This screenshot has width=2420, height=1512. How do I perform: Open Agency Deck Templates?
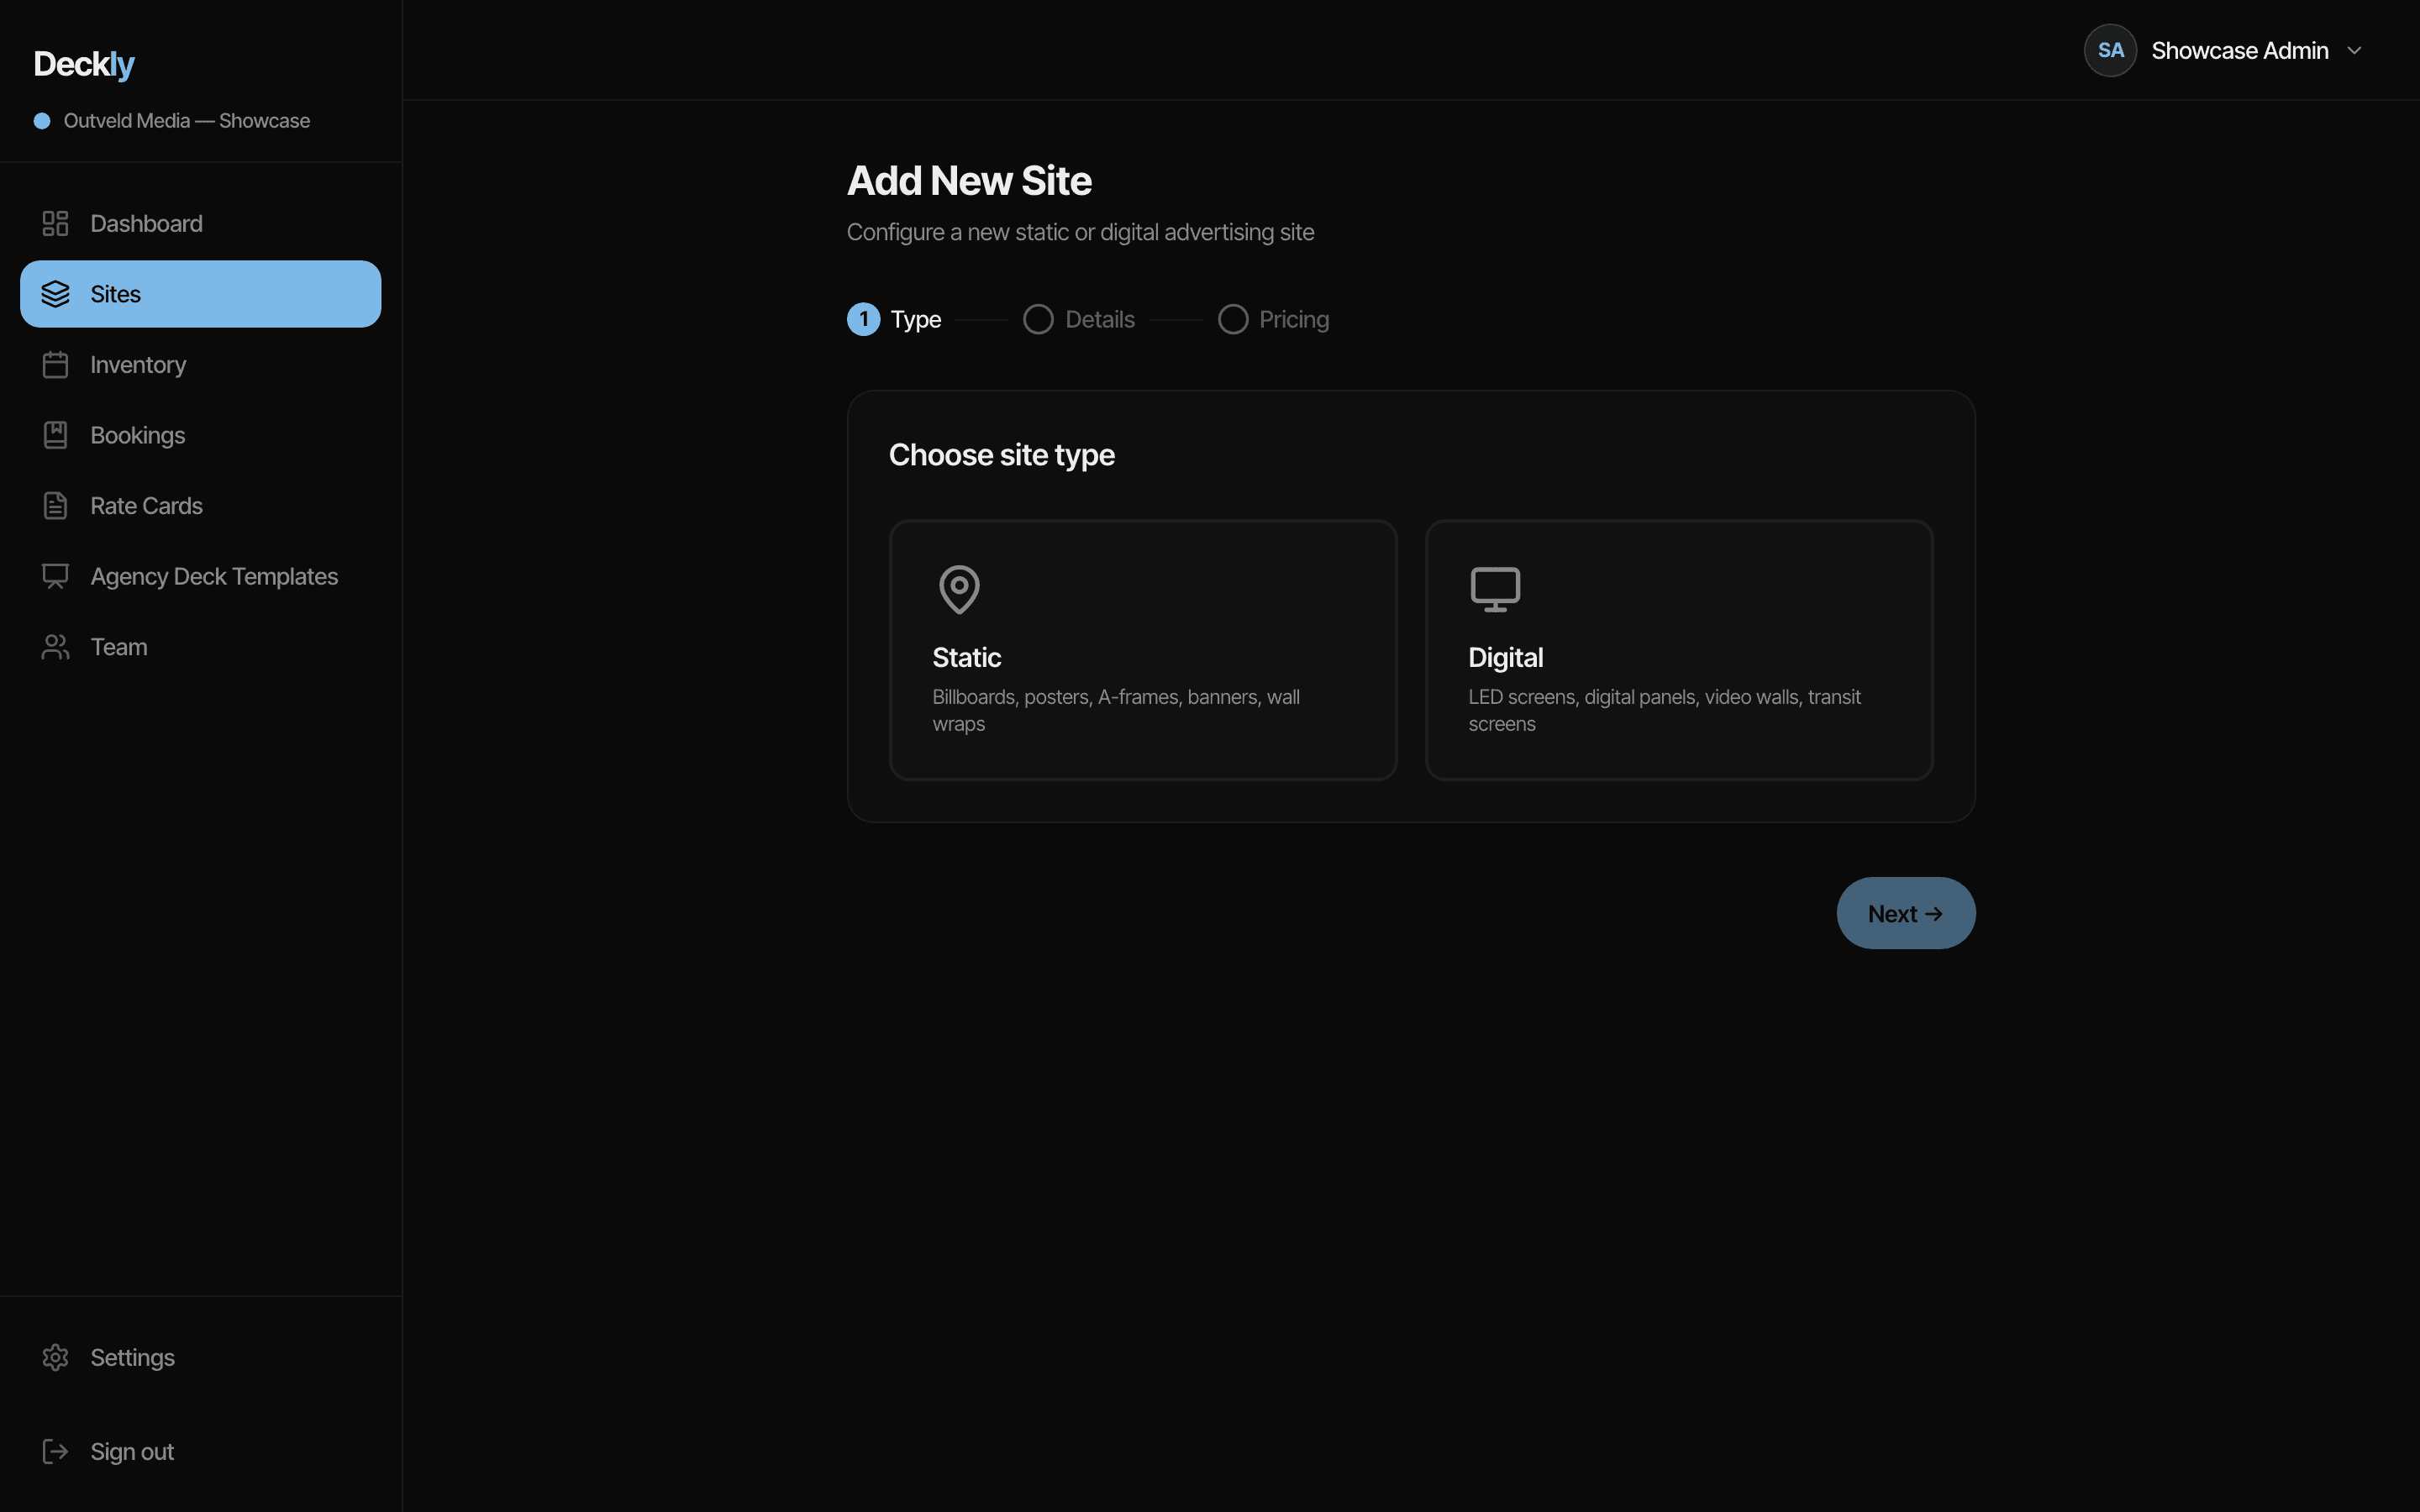[x=200, y=577]
